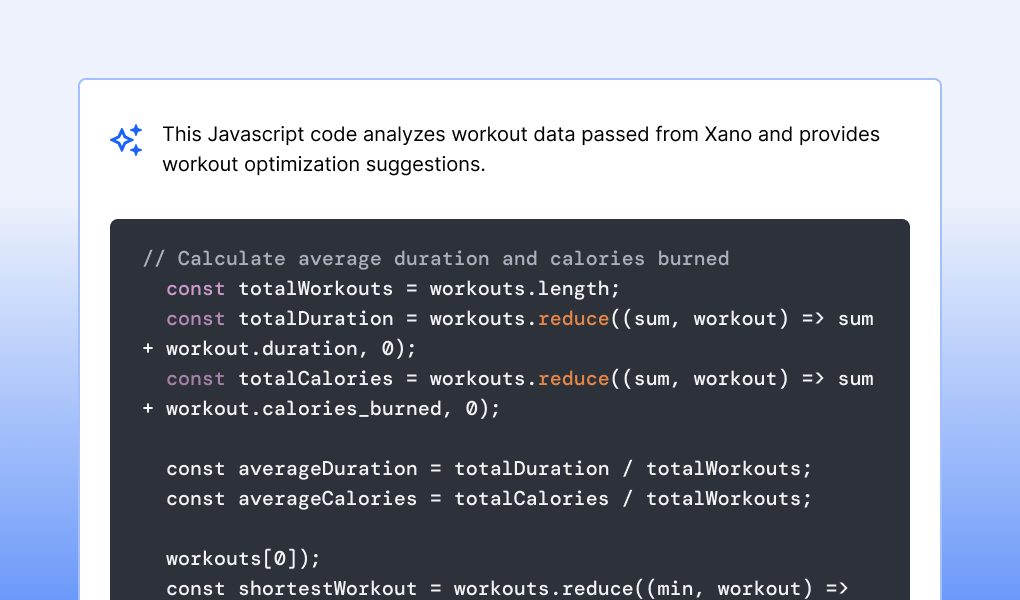Click the AI sparkle icon
Screen dimensions: 1020x600
pyautogui.click(x=126, y=140)
